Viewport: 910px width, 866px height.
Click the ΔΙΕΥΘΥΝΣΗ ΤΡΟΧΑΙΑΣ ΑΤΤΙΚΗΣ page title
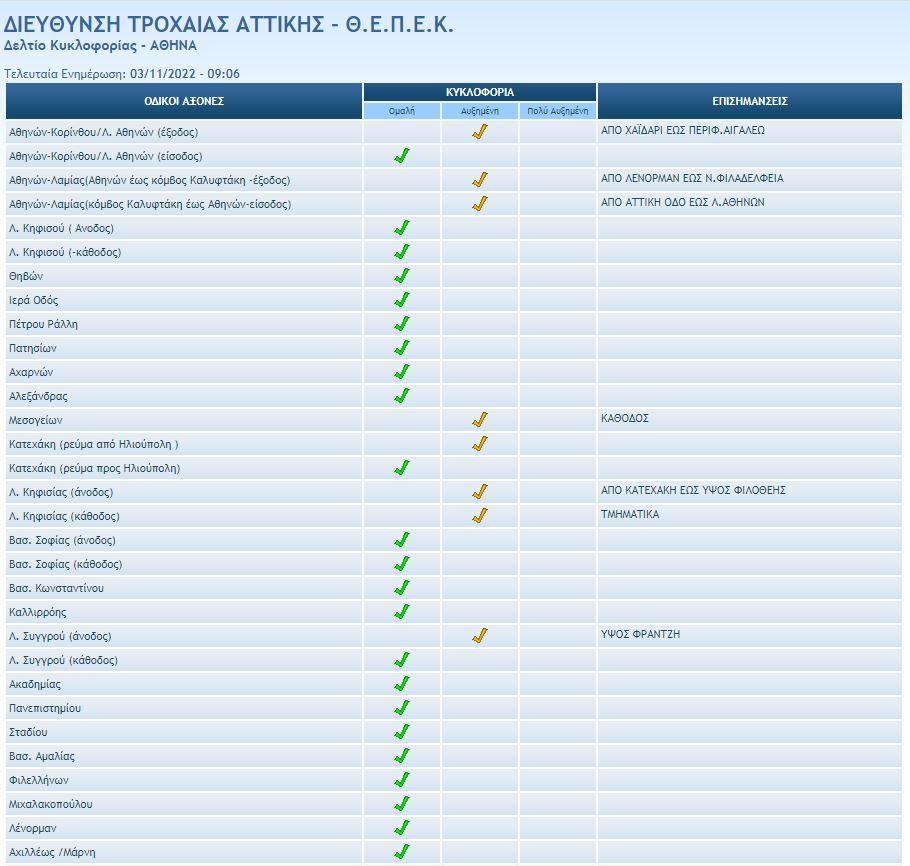point(229,25)
